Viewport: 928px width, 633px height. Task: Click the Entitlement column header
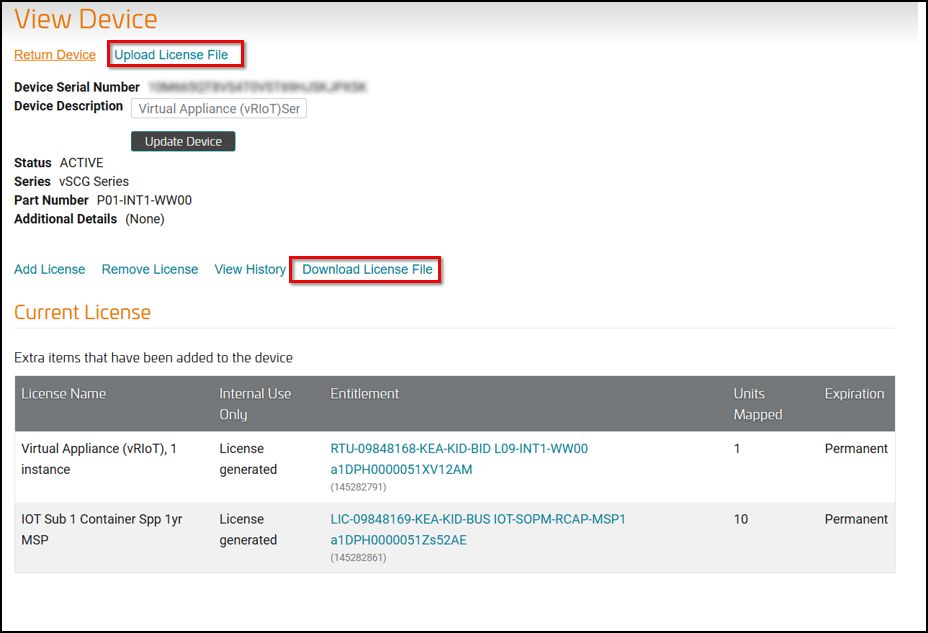coord(365,393)
